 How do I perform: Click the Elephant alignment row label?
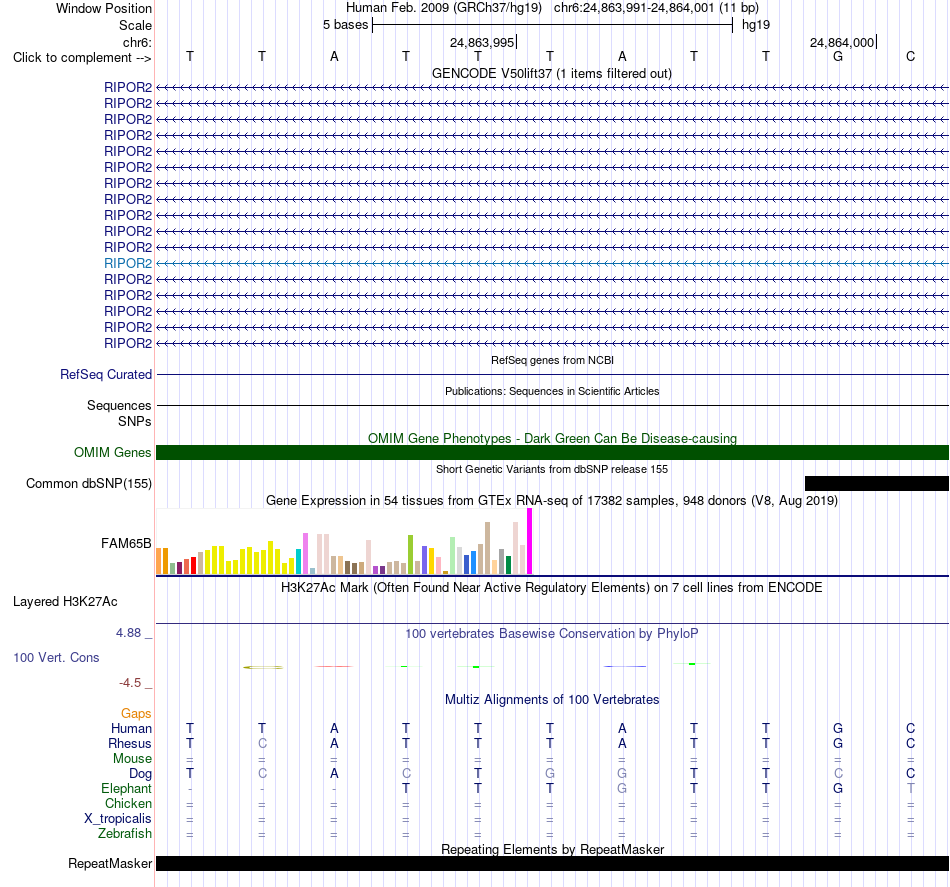pyautogui.click(x=127, y=788)
